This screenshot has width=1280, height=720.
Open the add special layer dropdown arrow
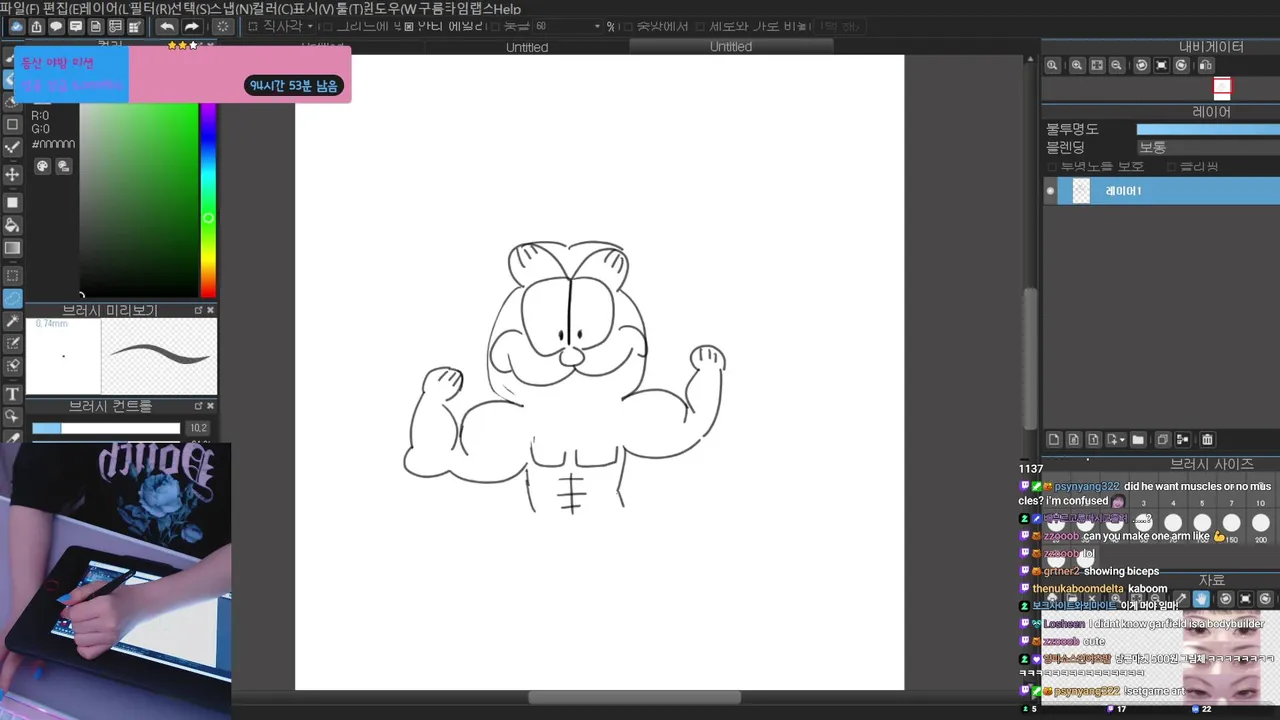click(1122, 439)
